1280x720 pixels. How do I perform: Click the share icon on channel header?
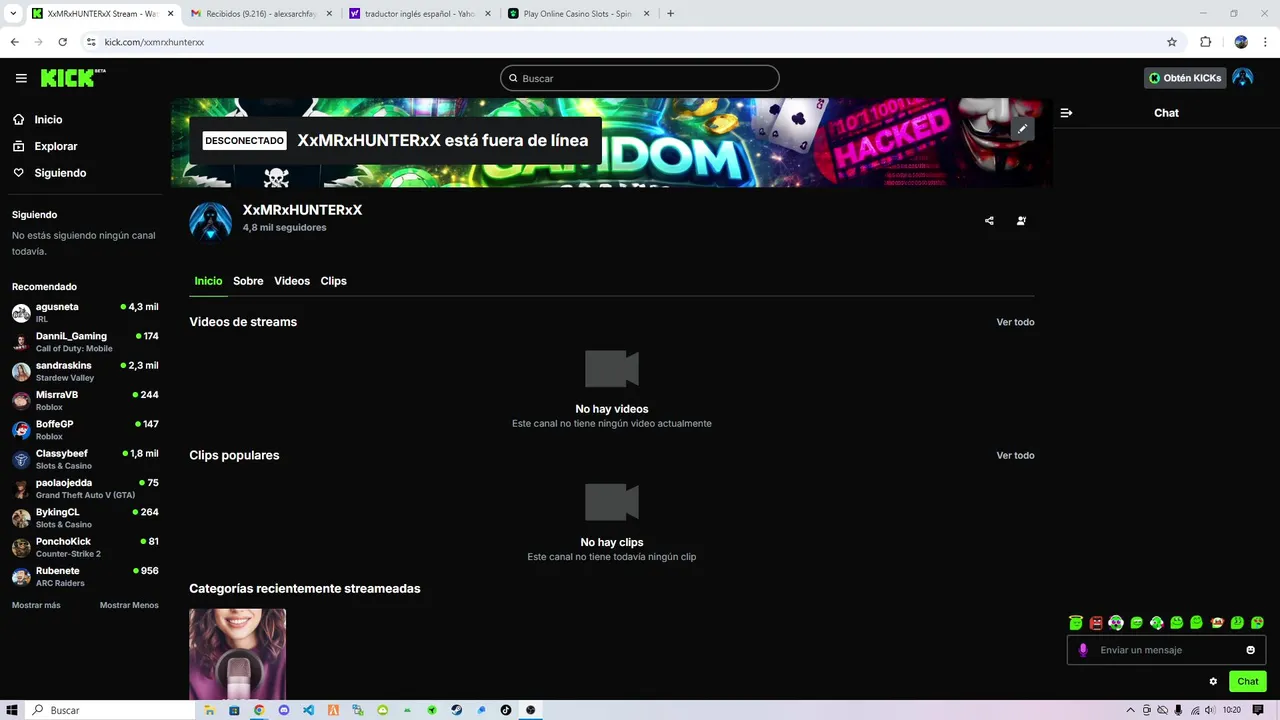989,221
